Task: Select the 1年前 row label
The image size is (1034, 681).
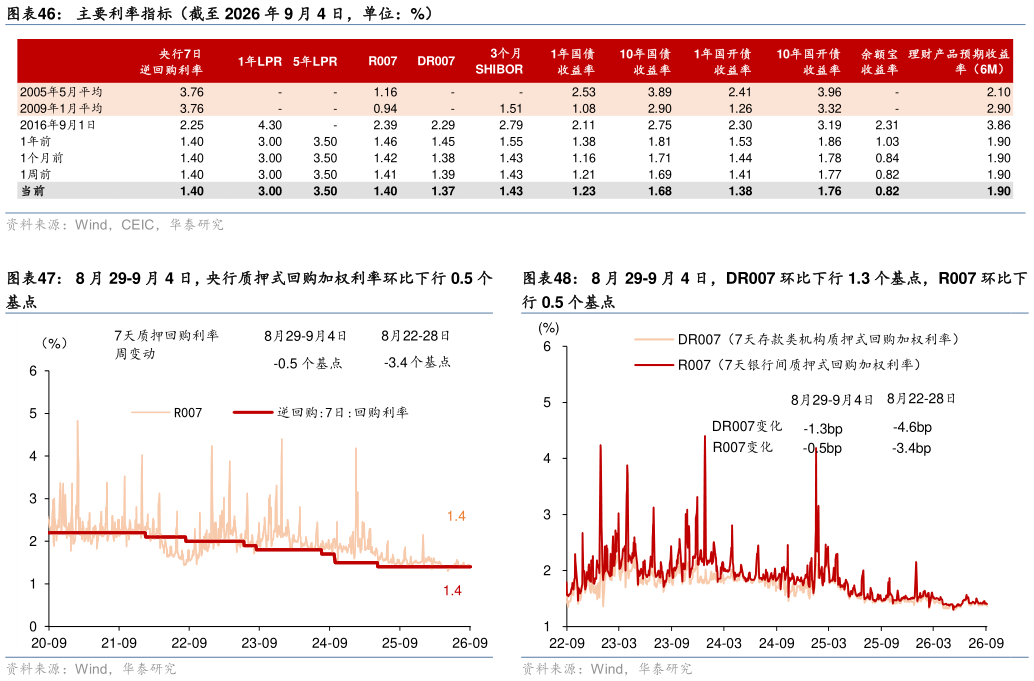Action: tap(36, 141)
